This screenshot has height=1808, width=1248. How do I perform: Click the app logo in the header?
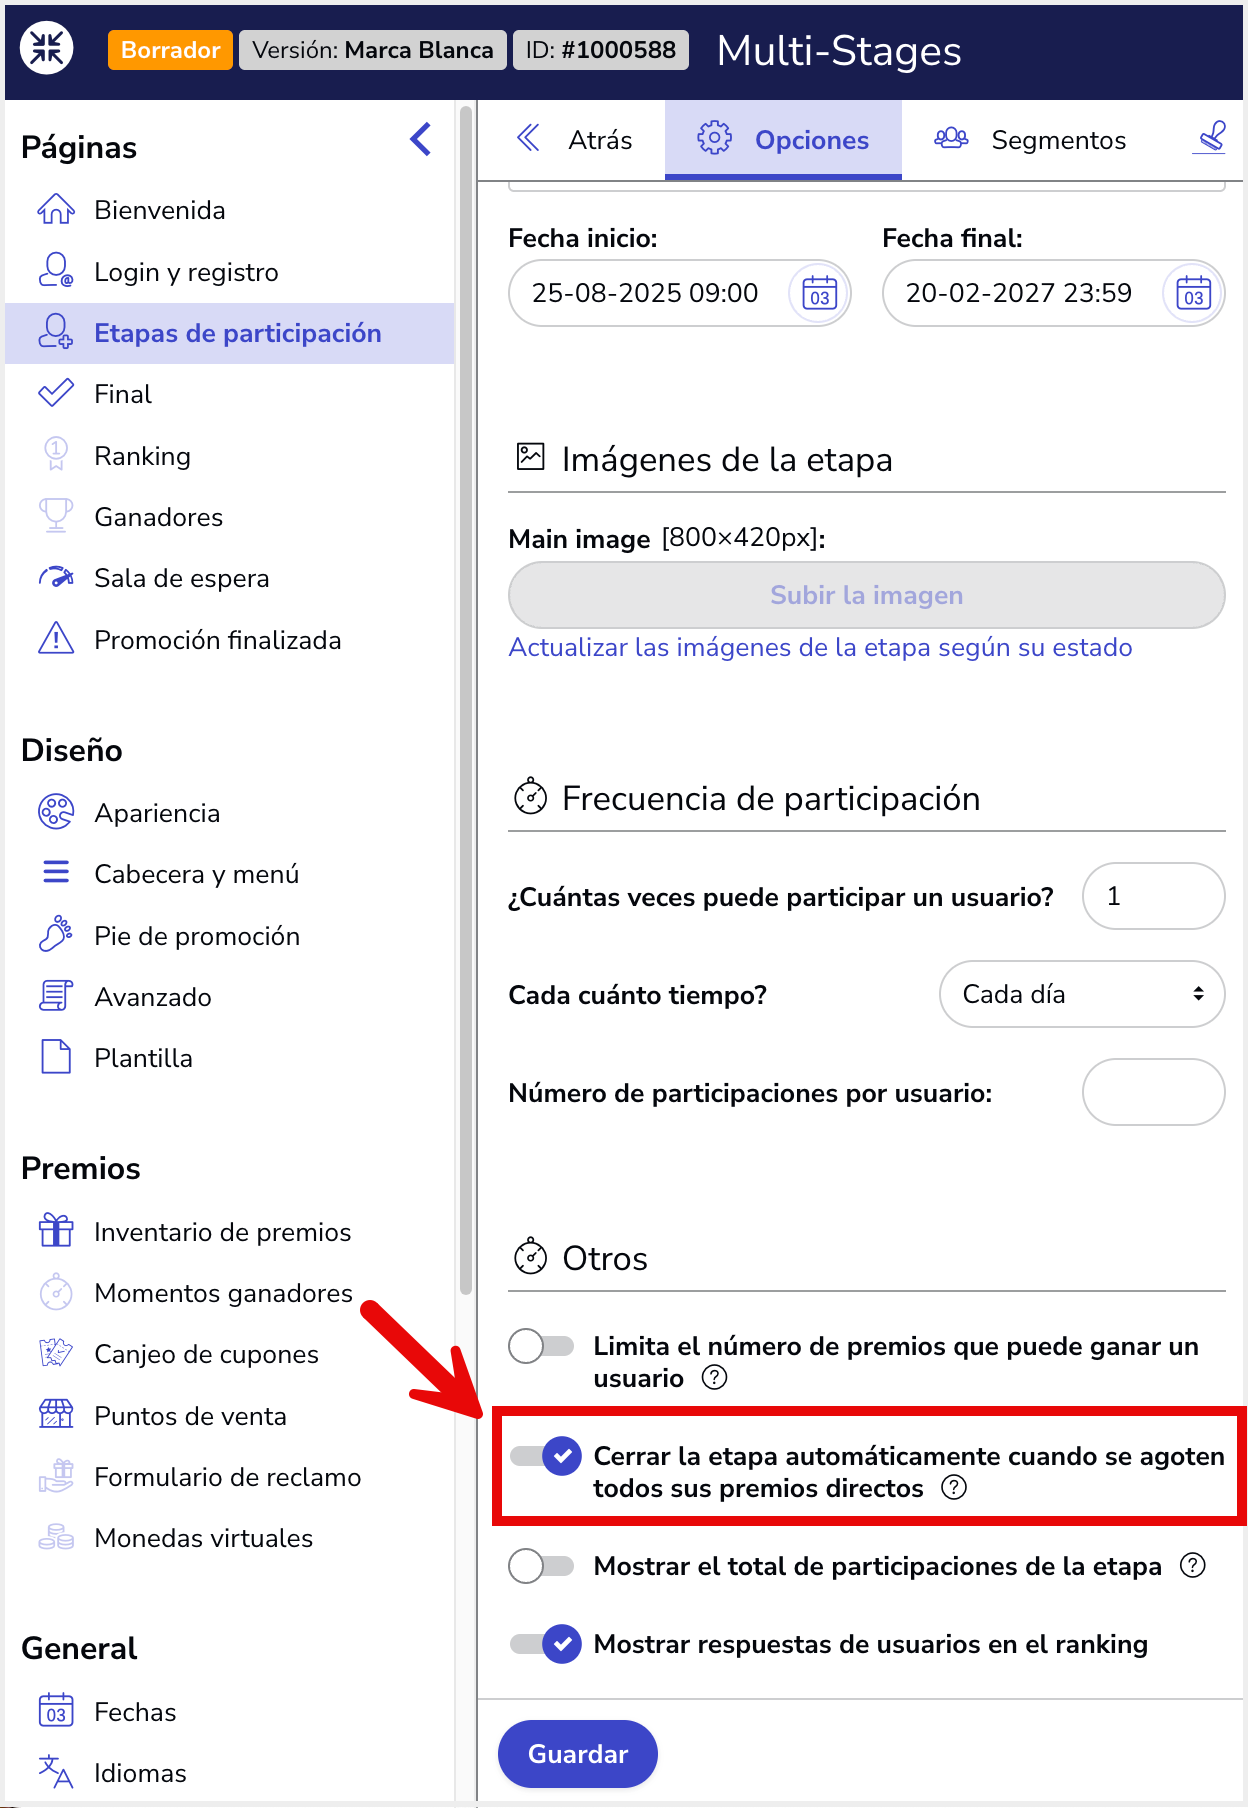tap(47, 48)
